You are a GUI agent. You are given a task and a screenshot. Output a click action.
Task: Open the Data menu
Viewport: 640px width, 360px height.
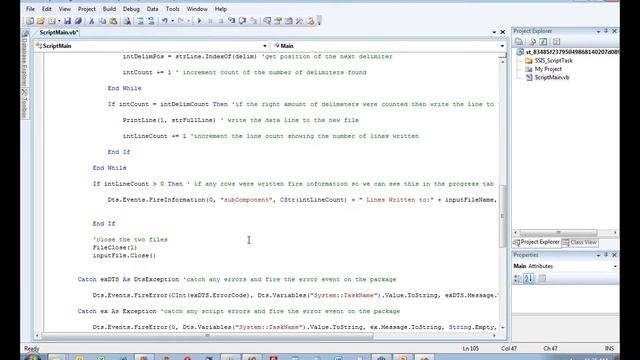(x=152, y=9)
